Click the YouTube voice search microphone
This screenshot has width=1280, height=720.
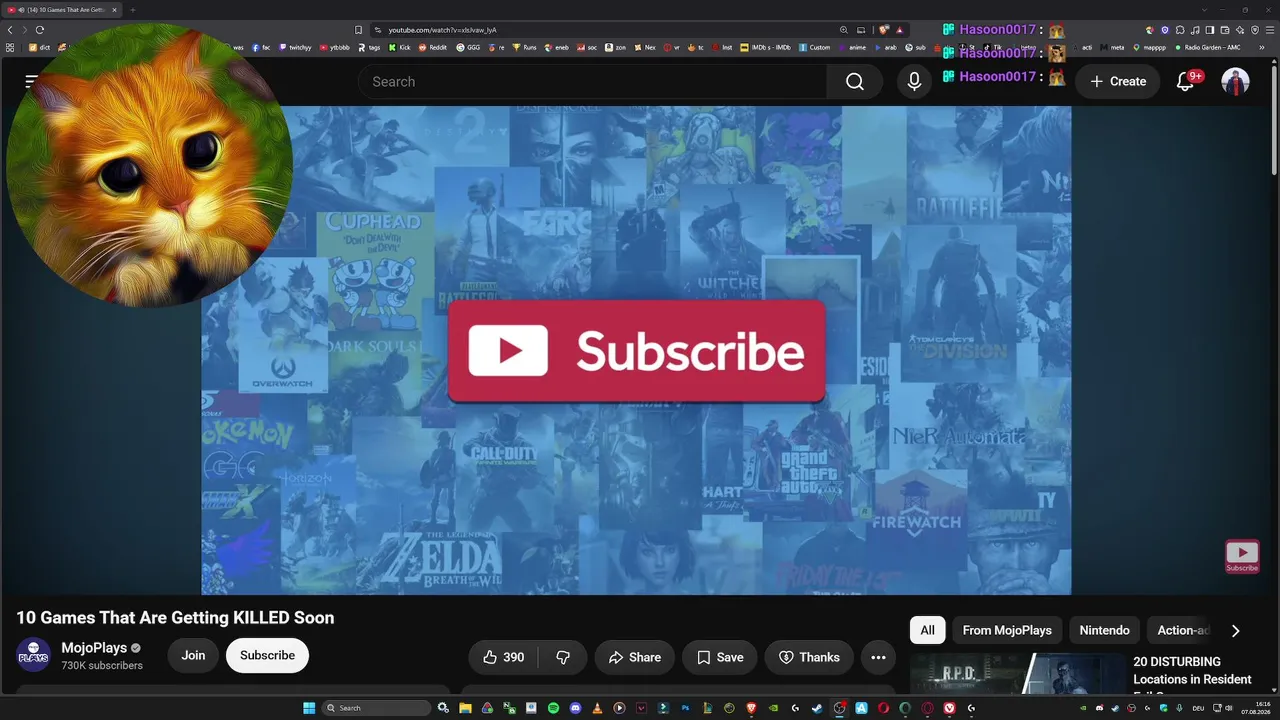(x=914, y=82)
